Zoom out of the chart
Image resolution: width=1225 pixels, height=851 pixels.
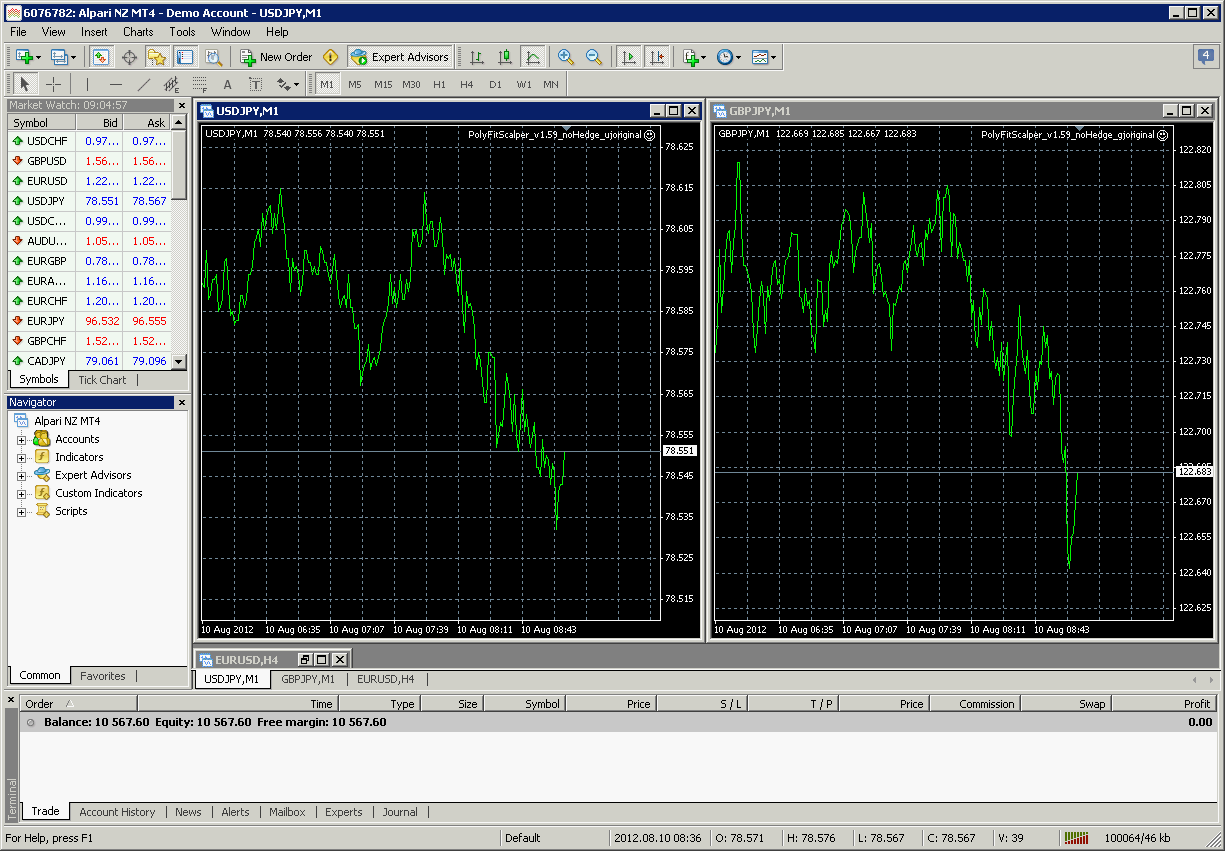click(x=594, y=57)
